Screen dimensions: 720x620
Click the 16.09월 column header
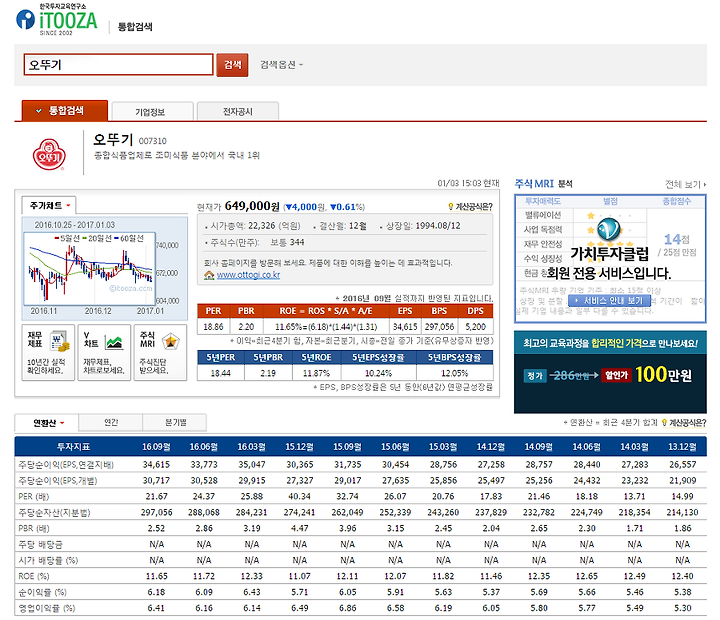coord(156,446)
